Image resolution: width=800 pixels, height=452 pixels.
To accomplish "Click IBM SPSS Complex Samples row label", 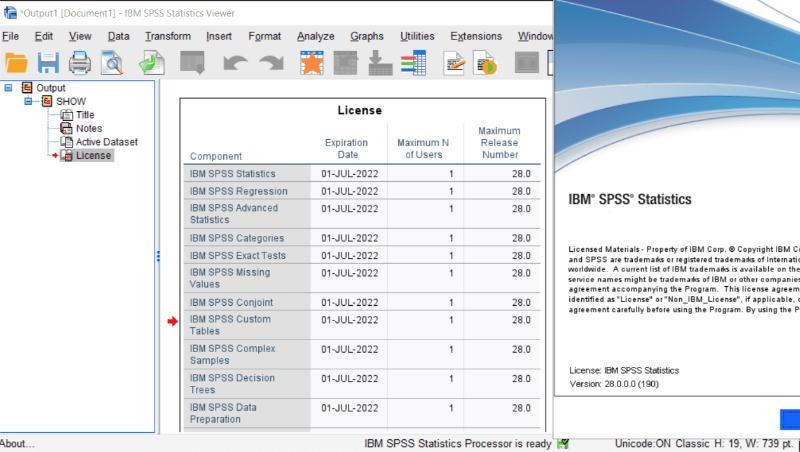I will point(233,355).
